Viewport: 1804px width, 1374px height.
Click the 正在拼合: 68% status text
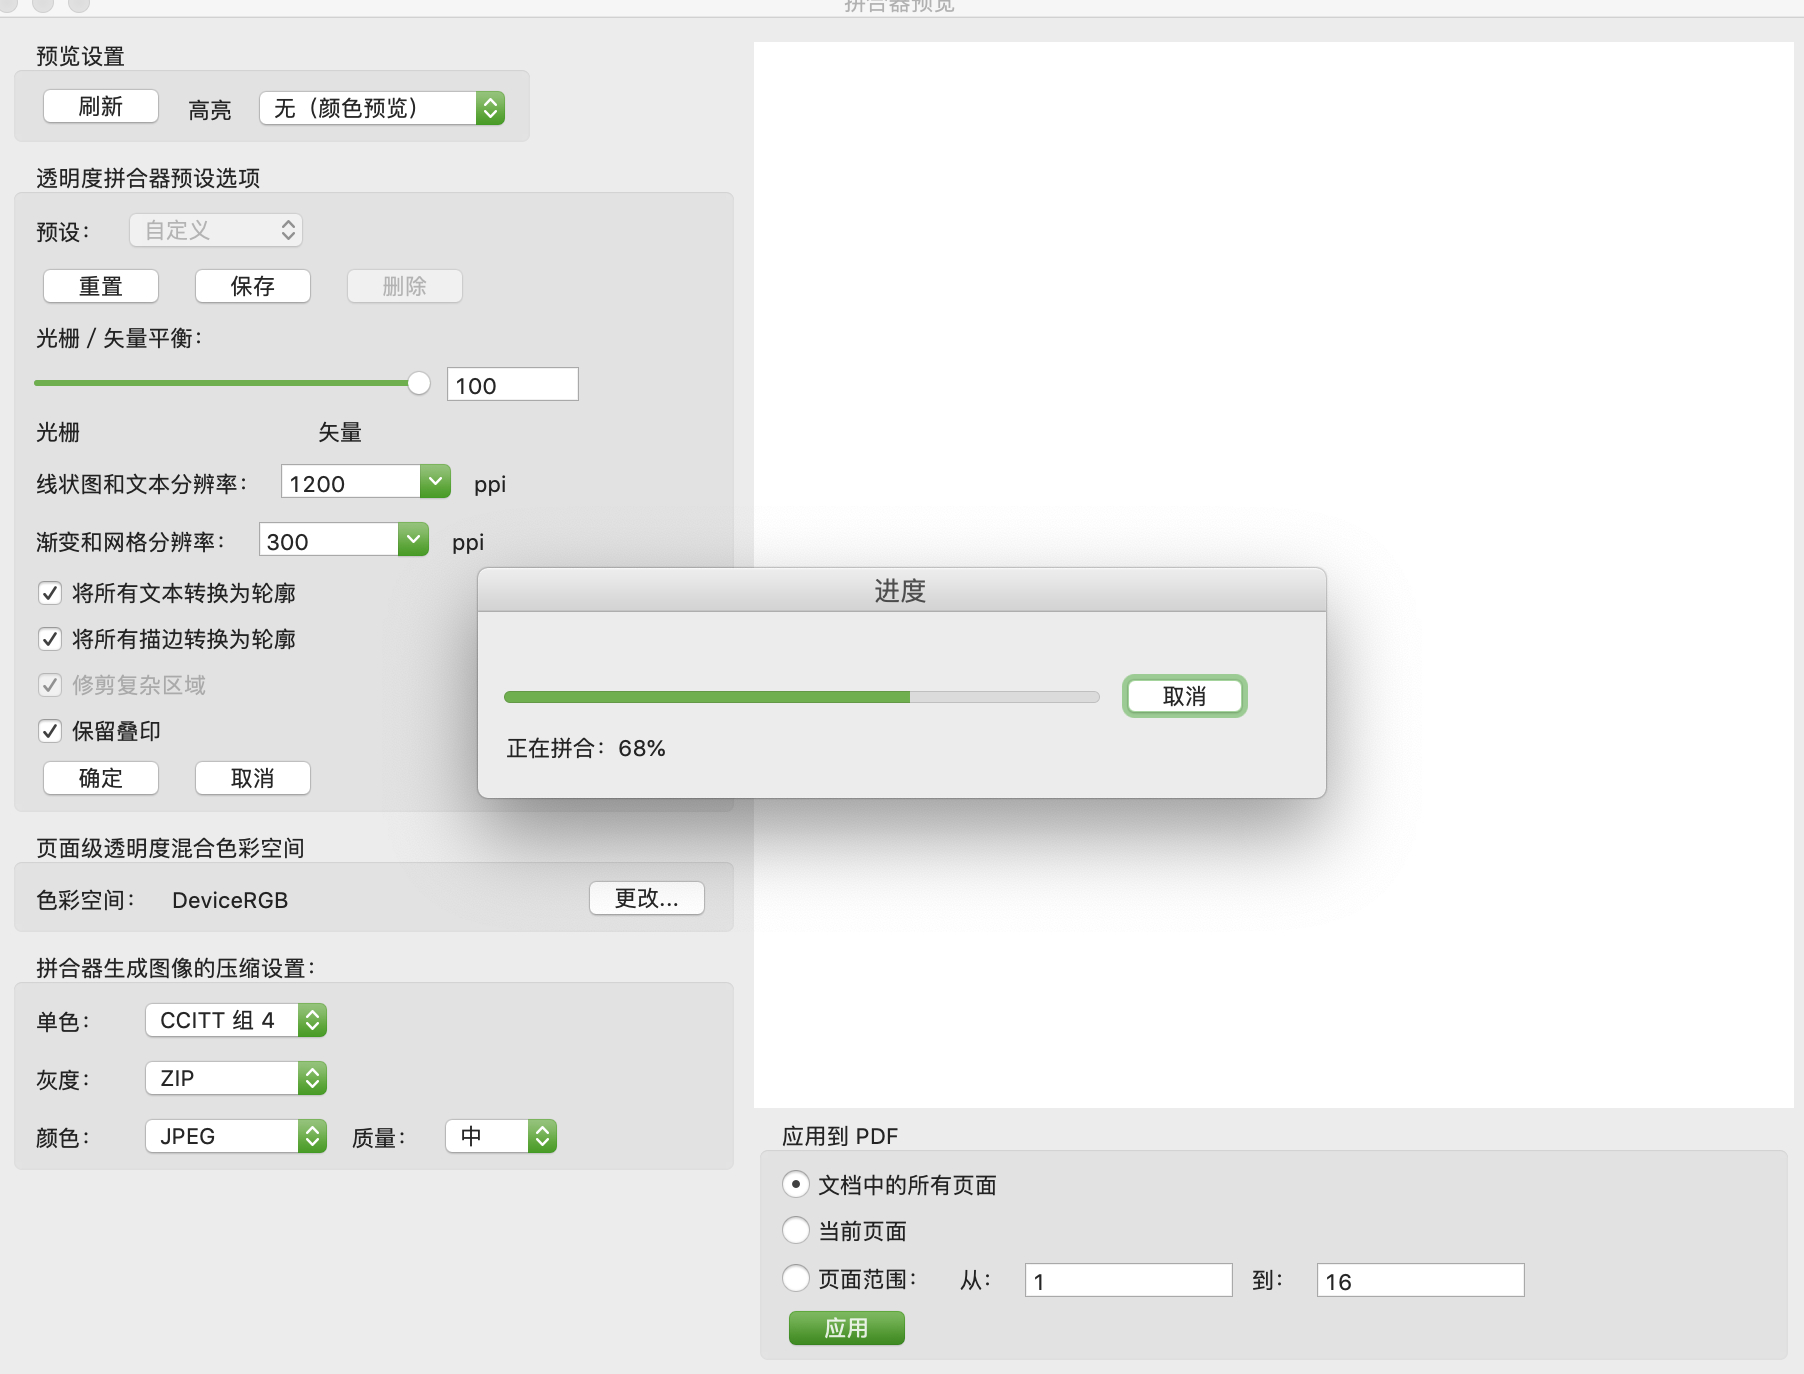[586, 748]
